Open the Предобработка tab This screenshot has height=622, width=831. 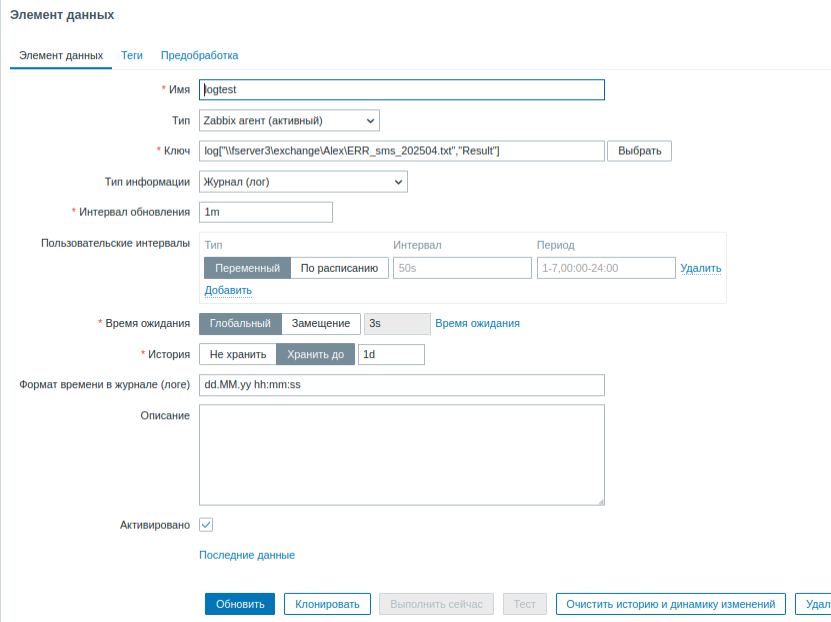(199, 55)
